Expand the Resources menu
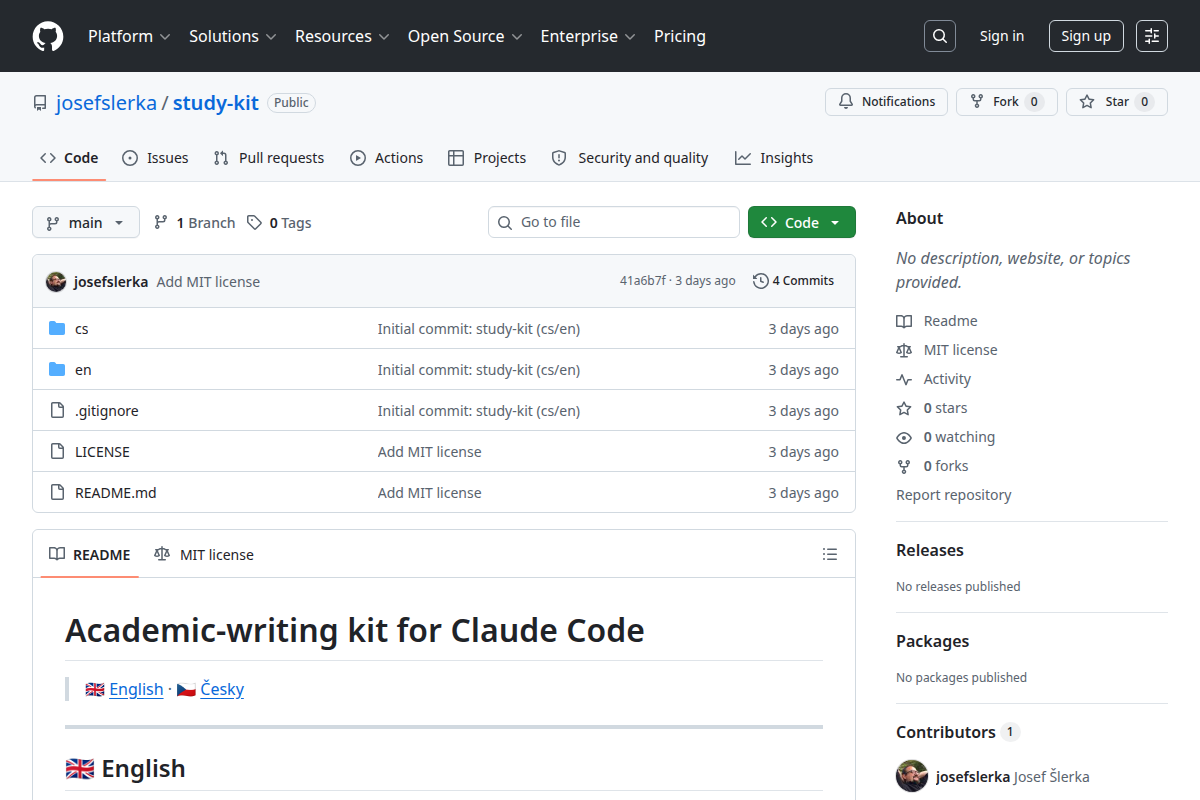 (341, 36)
